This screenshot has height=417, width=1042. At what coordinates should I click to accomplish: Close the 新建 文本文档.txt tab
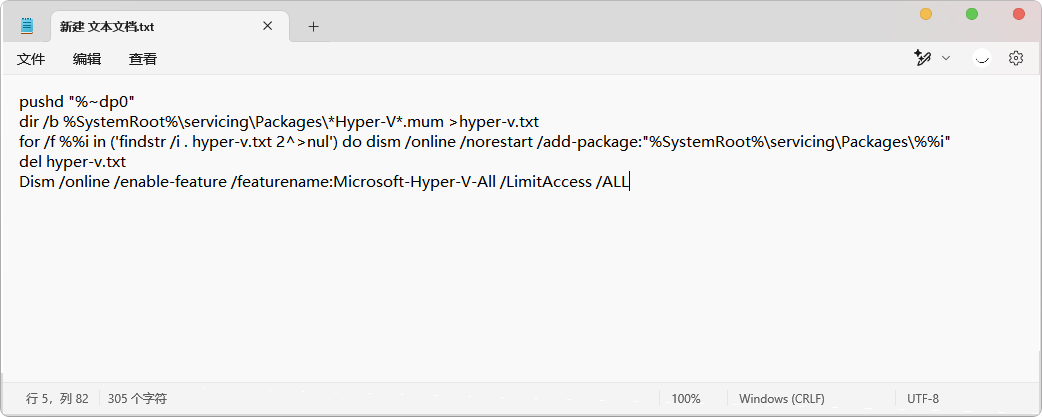click(267, 26)
